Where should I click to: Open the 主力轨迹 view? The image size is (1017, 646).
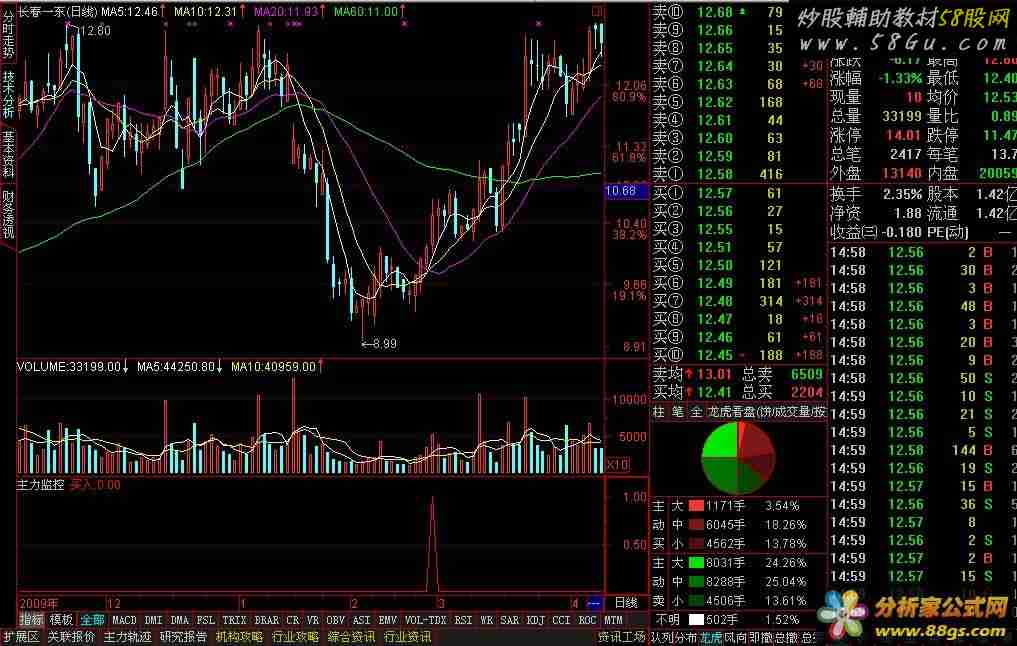[128, 638]
